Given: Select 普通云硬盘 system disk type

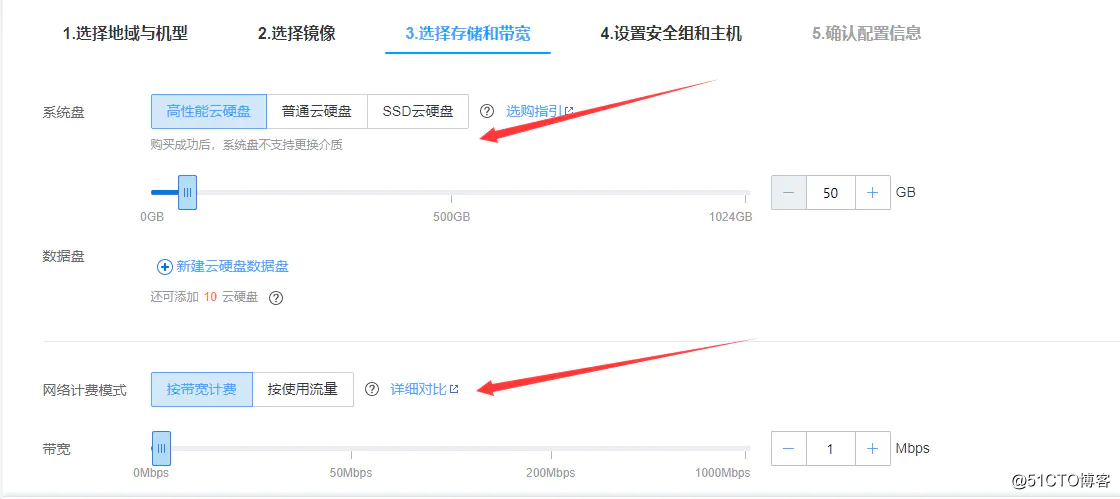Looking at the screenshot, I should pos(317,111).
